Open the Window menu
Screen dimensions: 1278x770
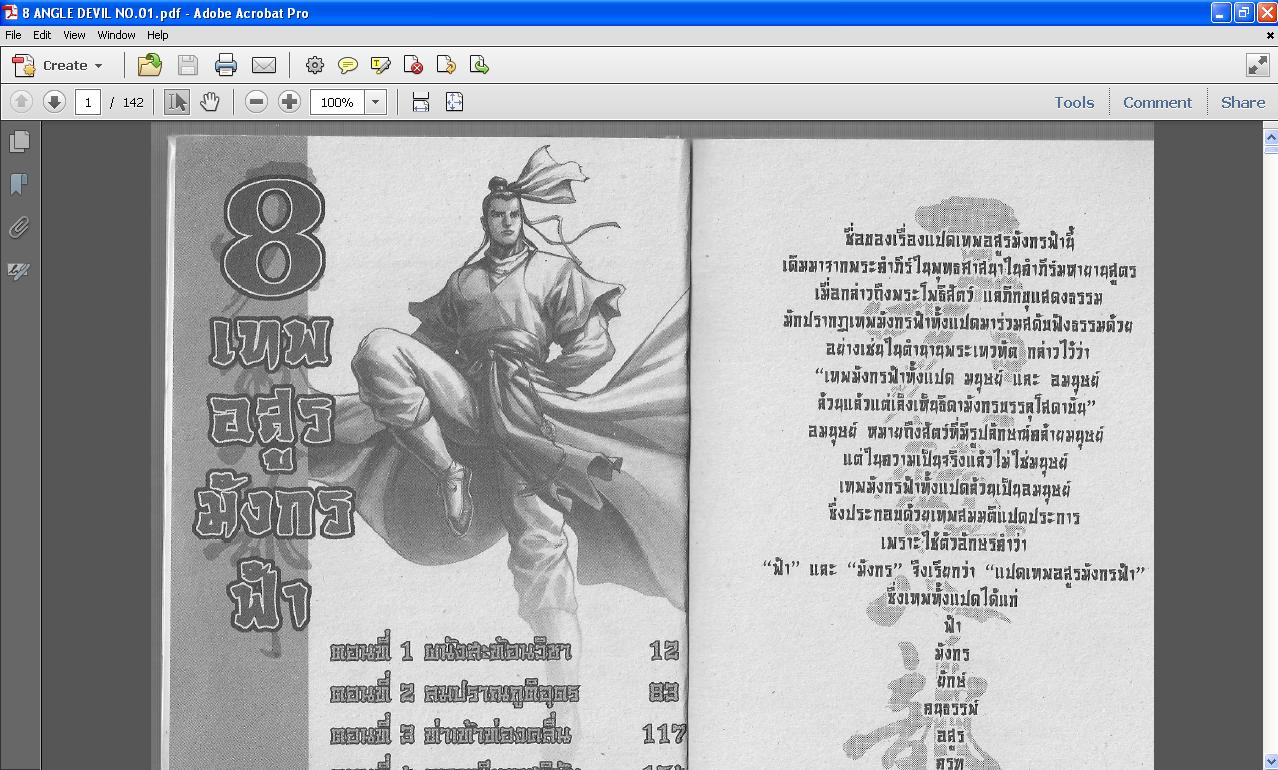[x=116, y=35]
